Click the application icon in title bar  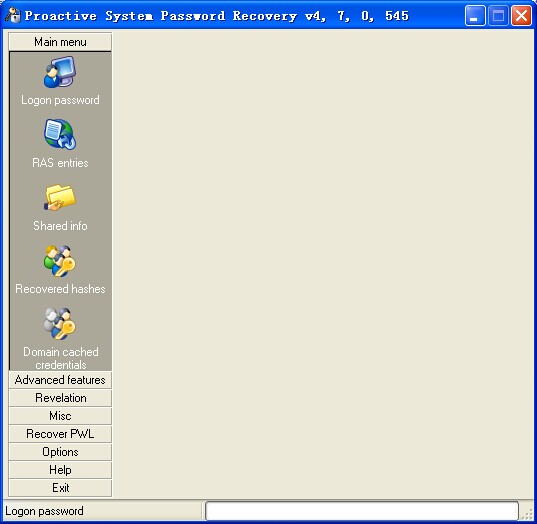point(13,15)
